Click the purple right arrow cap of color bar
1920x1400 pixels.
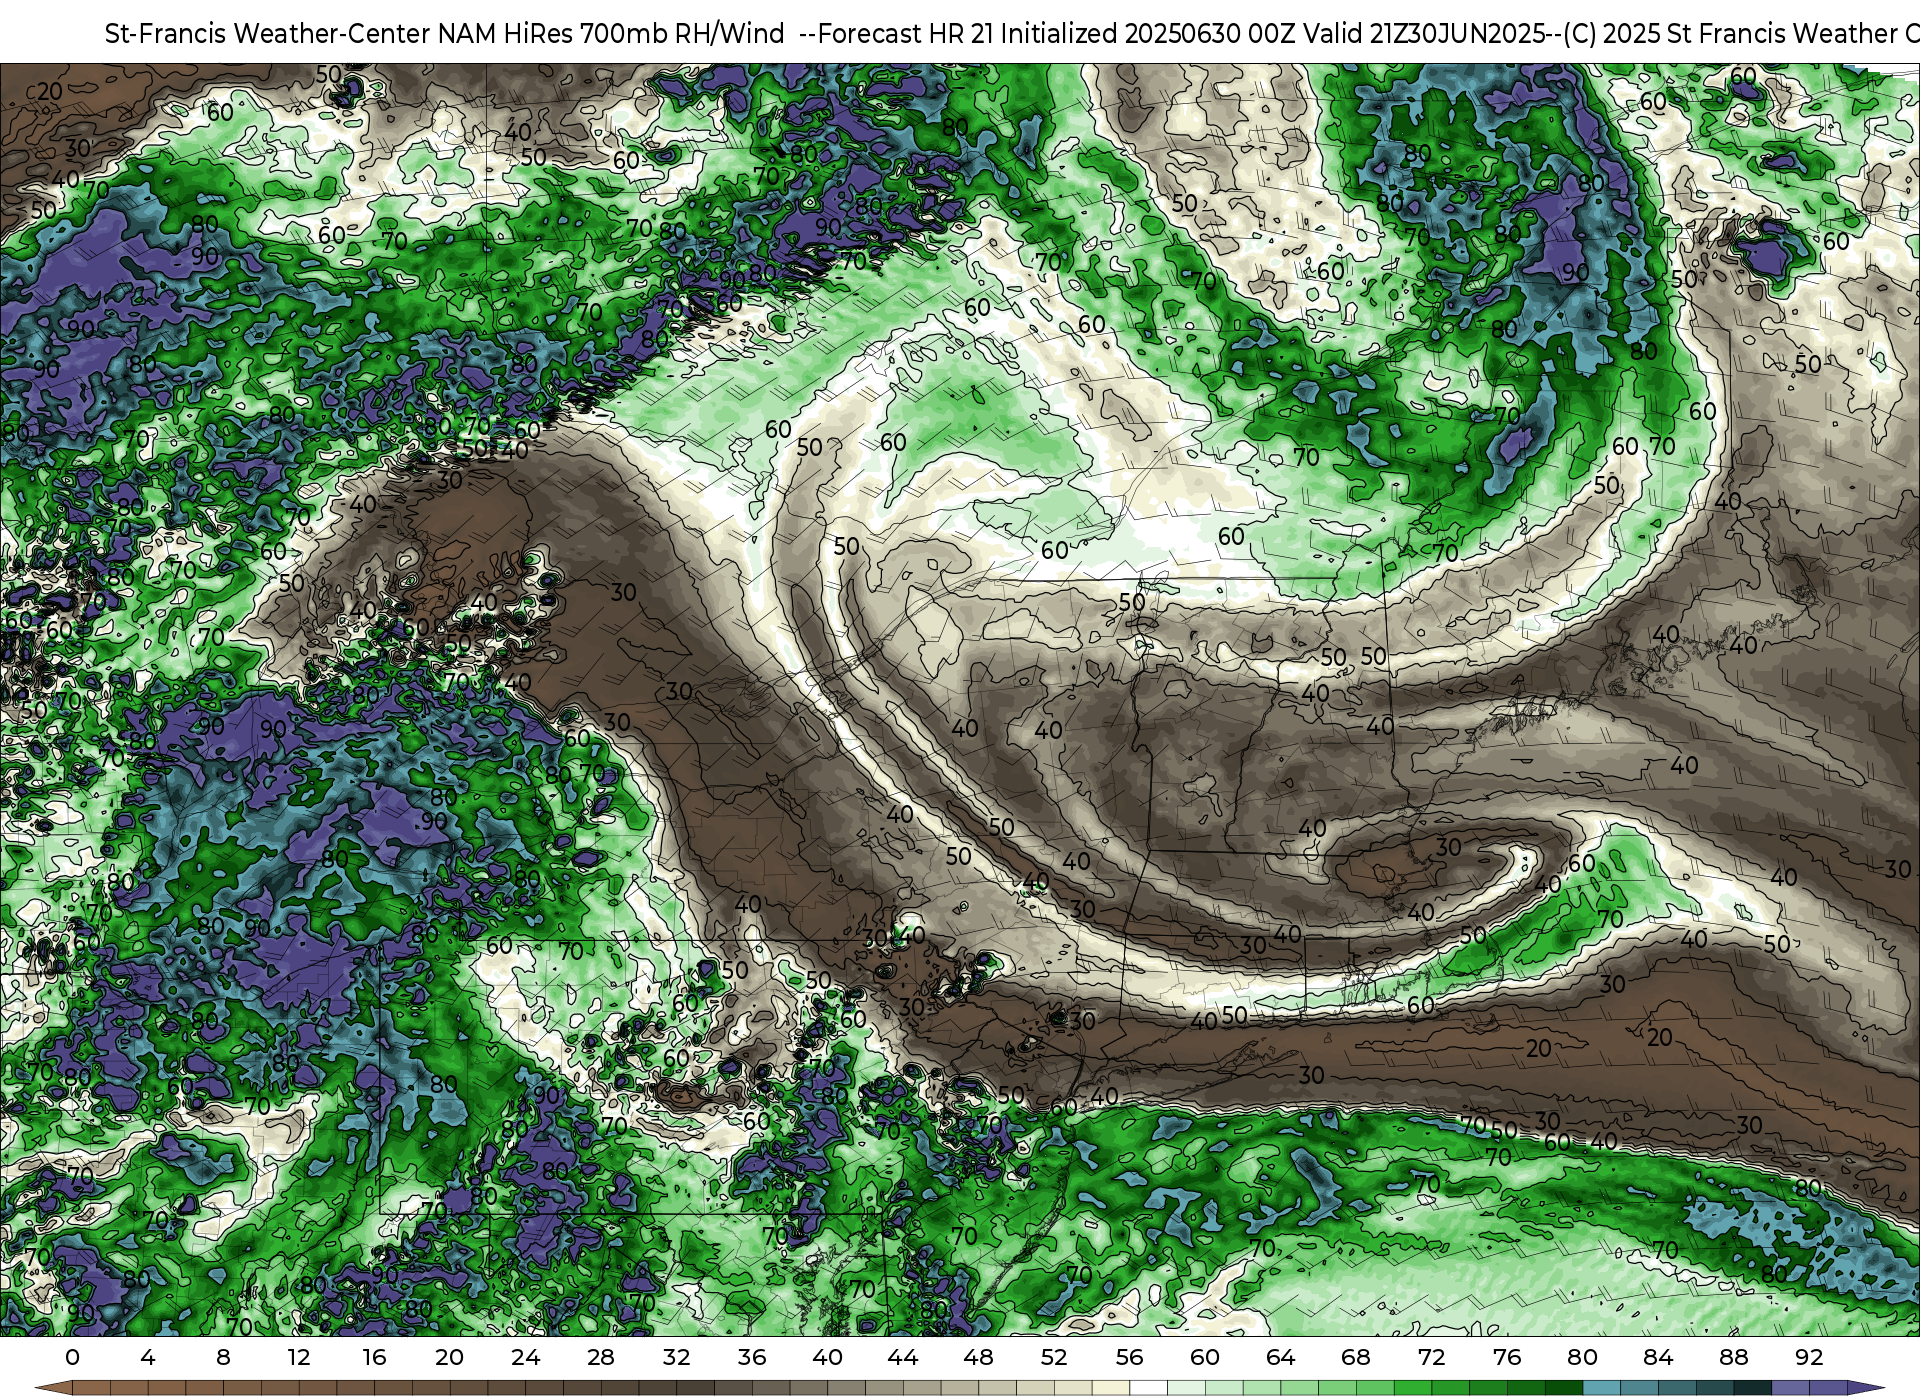(x=1866, y=1388)
